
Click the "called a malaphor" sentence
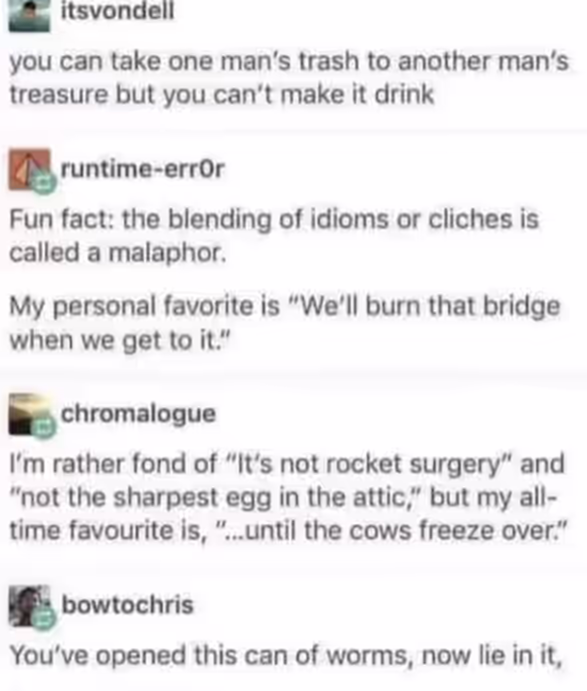coord(118,253)
